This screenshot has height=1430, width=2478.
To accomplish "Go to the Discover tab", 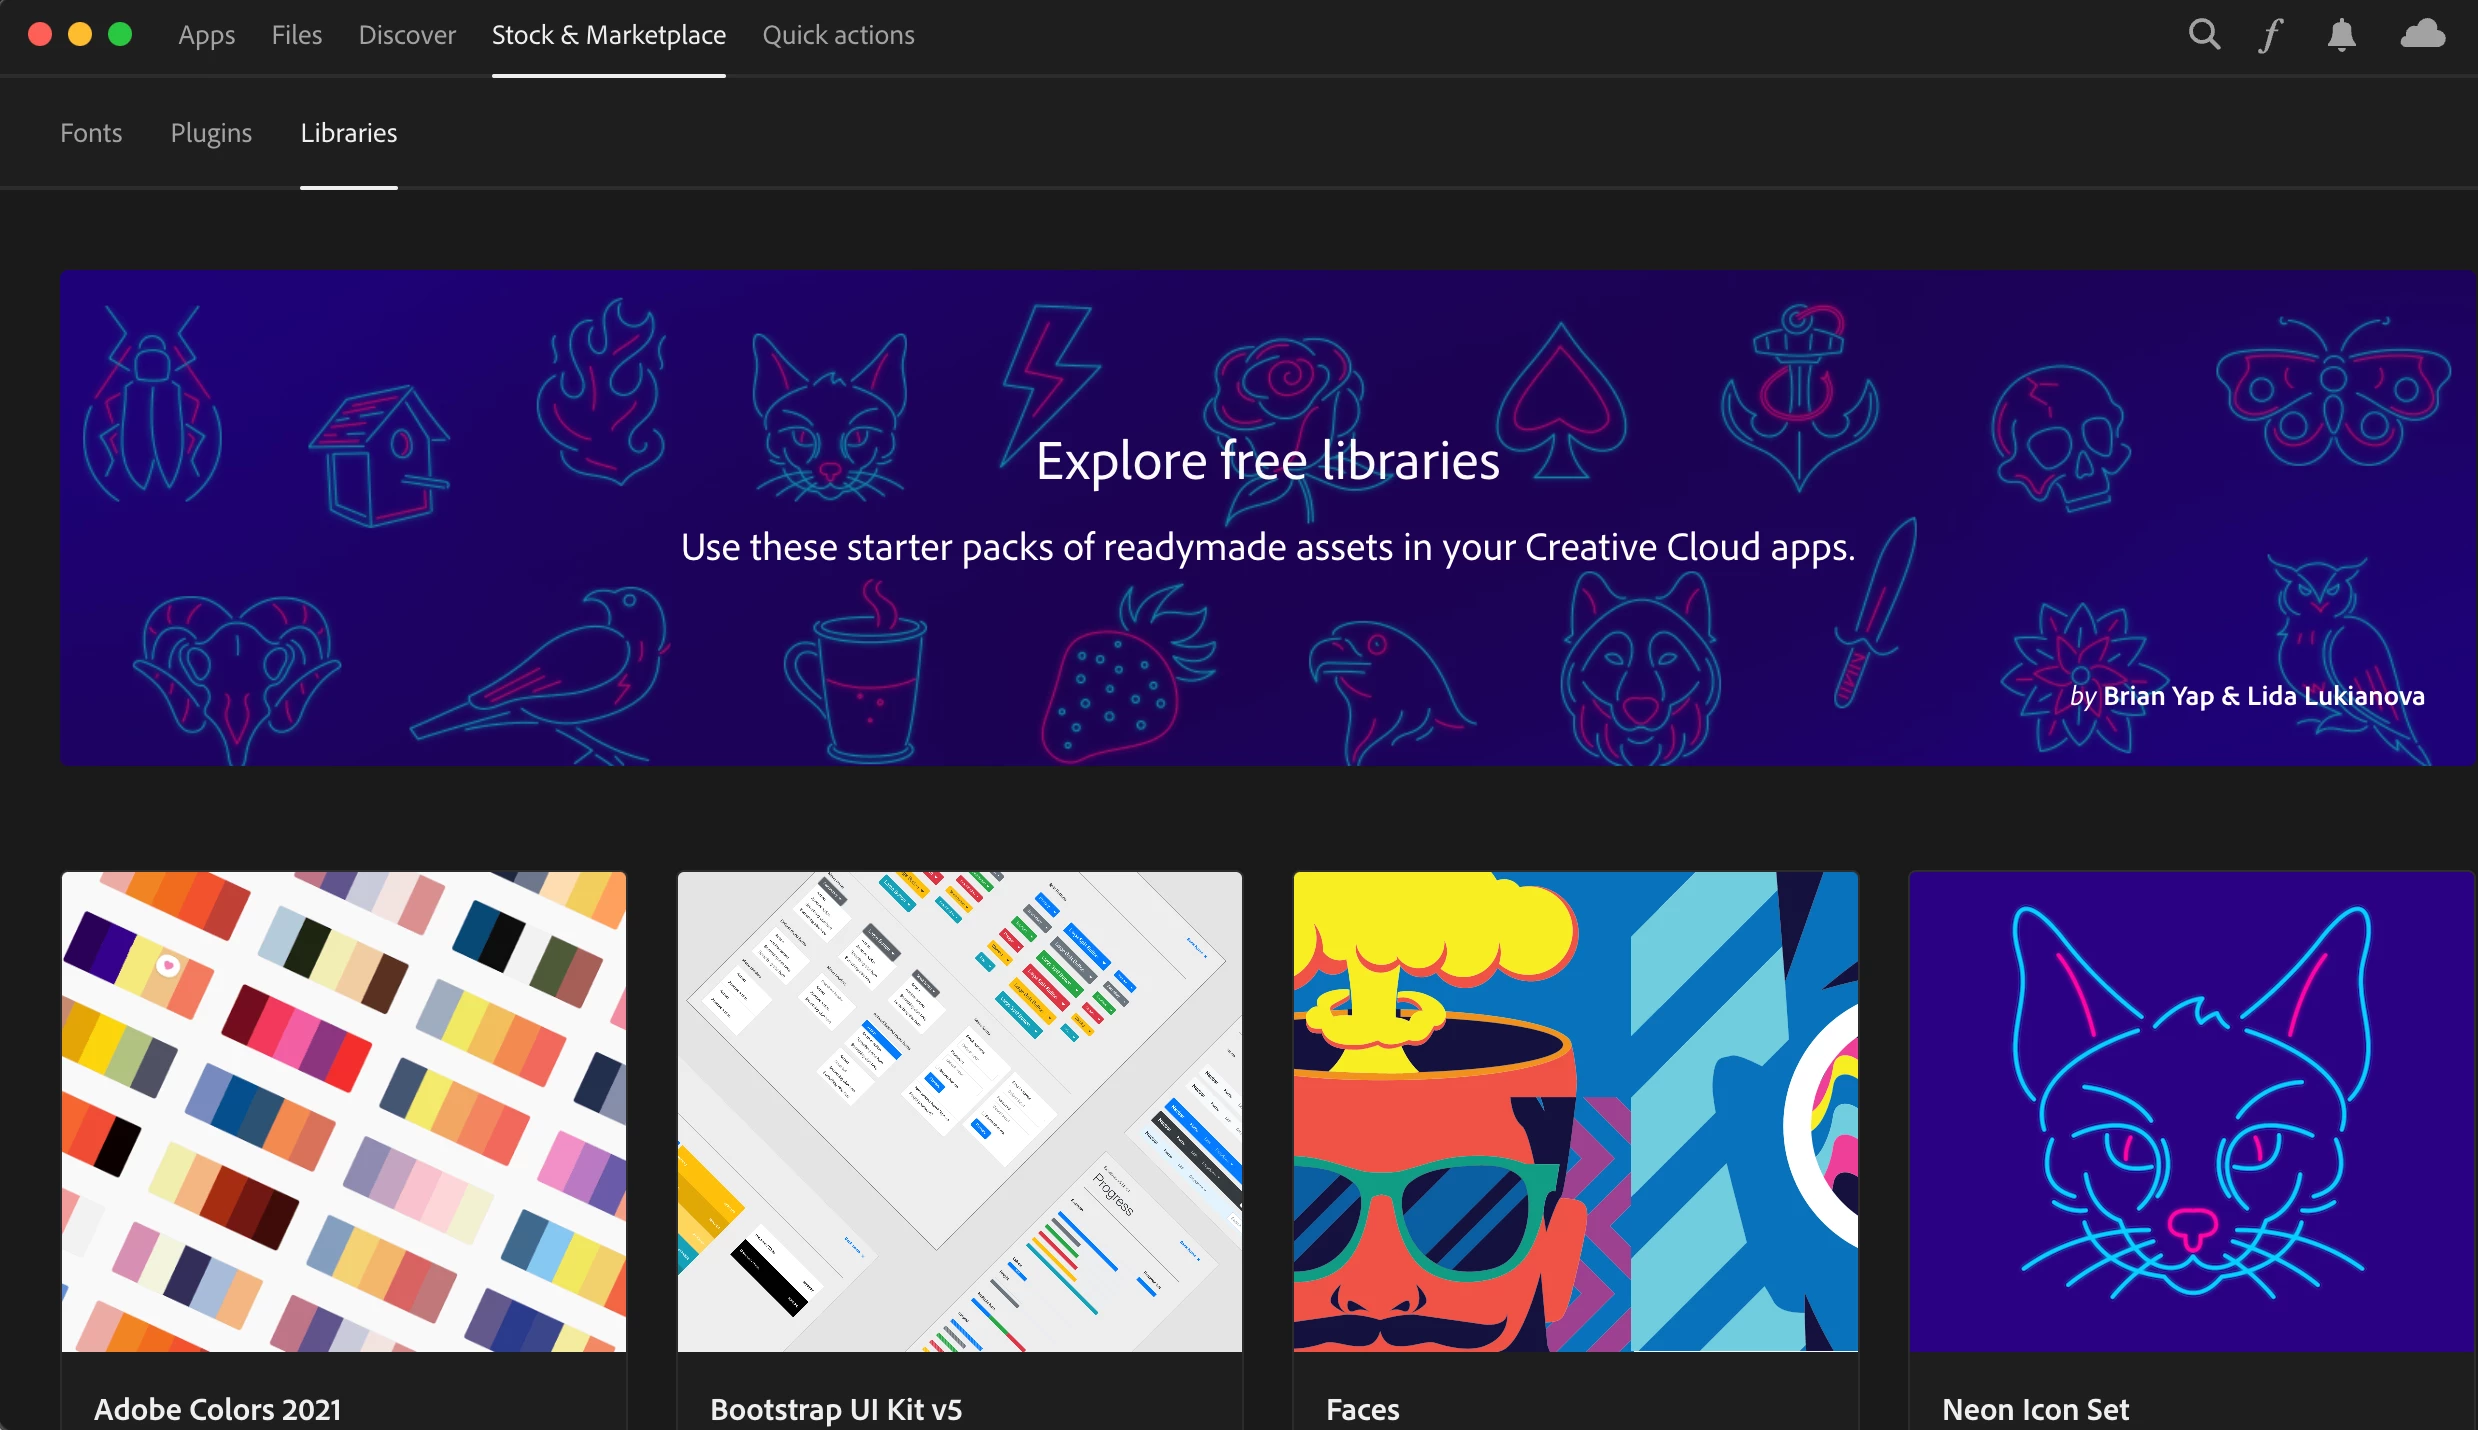I will tap(407, 35).
